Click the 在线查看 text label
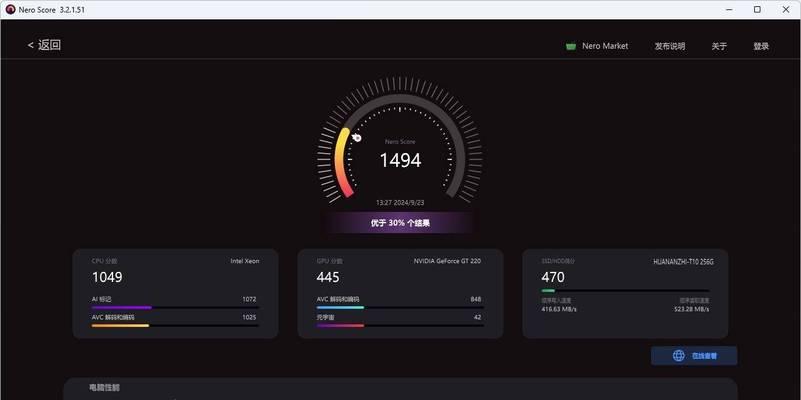801x400 pixels. click(704, 356)
